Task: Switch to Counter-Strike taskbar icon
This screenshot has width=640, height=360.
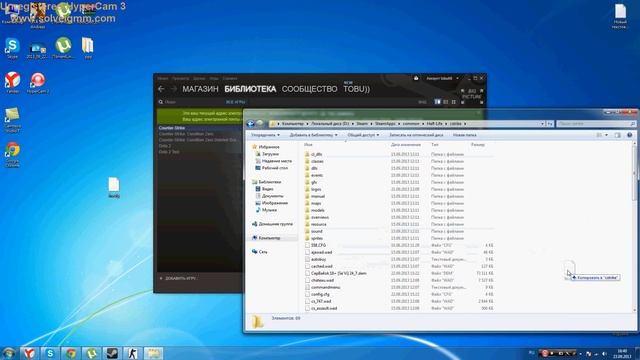Action: [x=133, y=353]
